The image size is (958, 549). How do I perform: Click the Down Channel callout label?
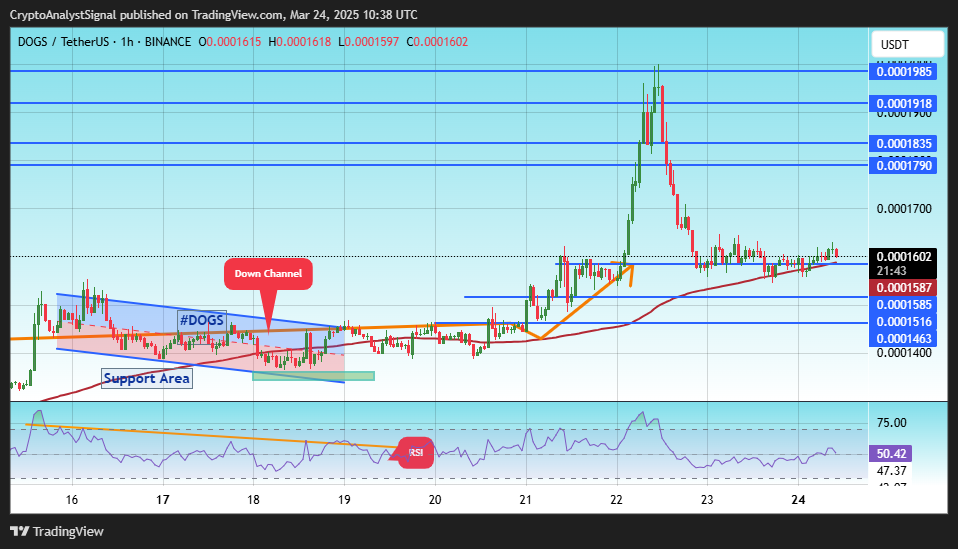point(268,274)
